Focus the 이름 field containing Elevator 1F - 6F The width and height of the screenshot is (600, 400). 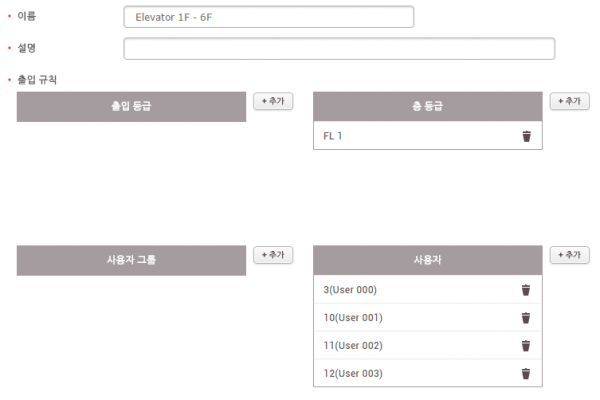click(x=268, y=18)
